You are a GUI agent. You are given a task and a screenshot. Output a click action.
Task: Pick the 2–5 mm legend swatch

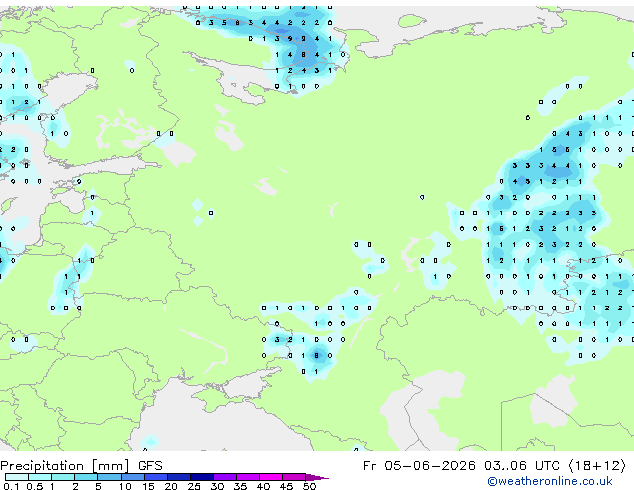click(x=86, y=477)
